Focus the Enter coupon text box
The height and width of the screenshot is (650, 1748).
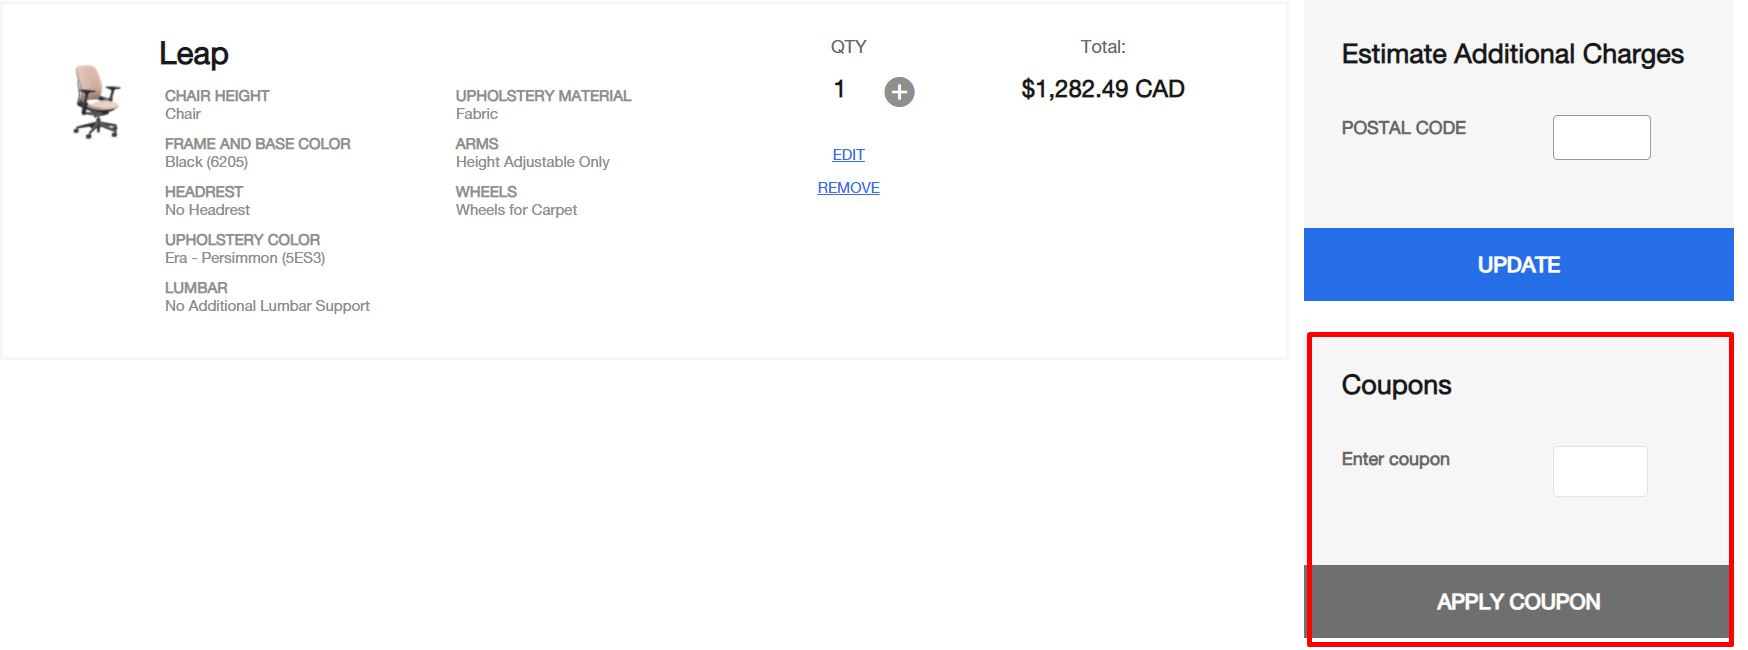pos(1600,471)
